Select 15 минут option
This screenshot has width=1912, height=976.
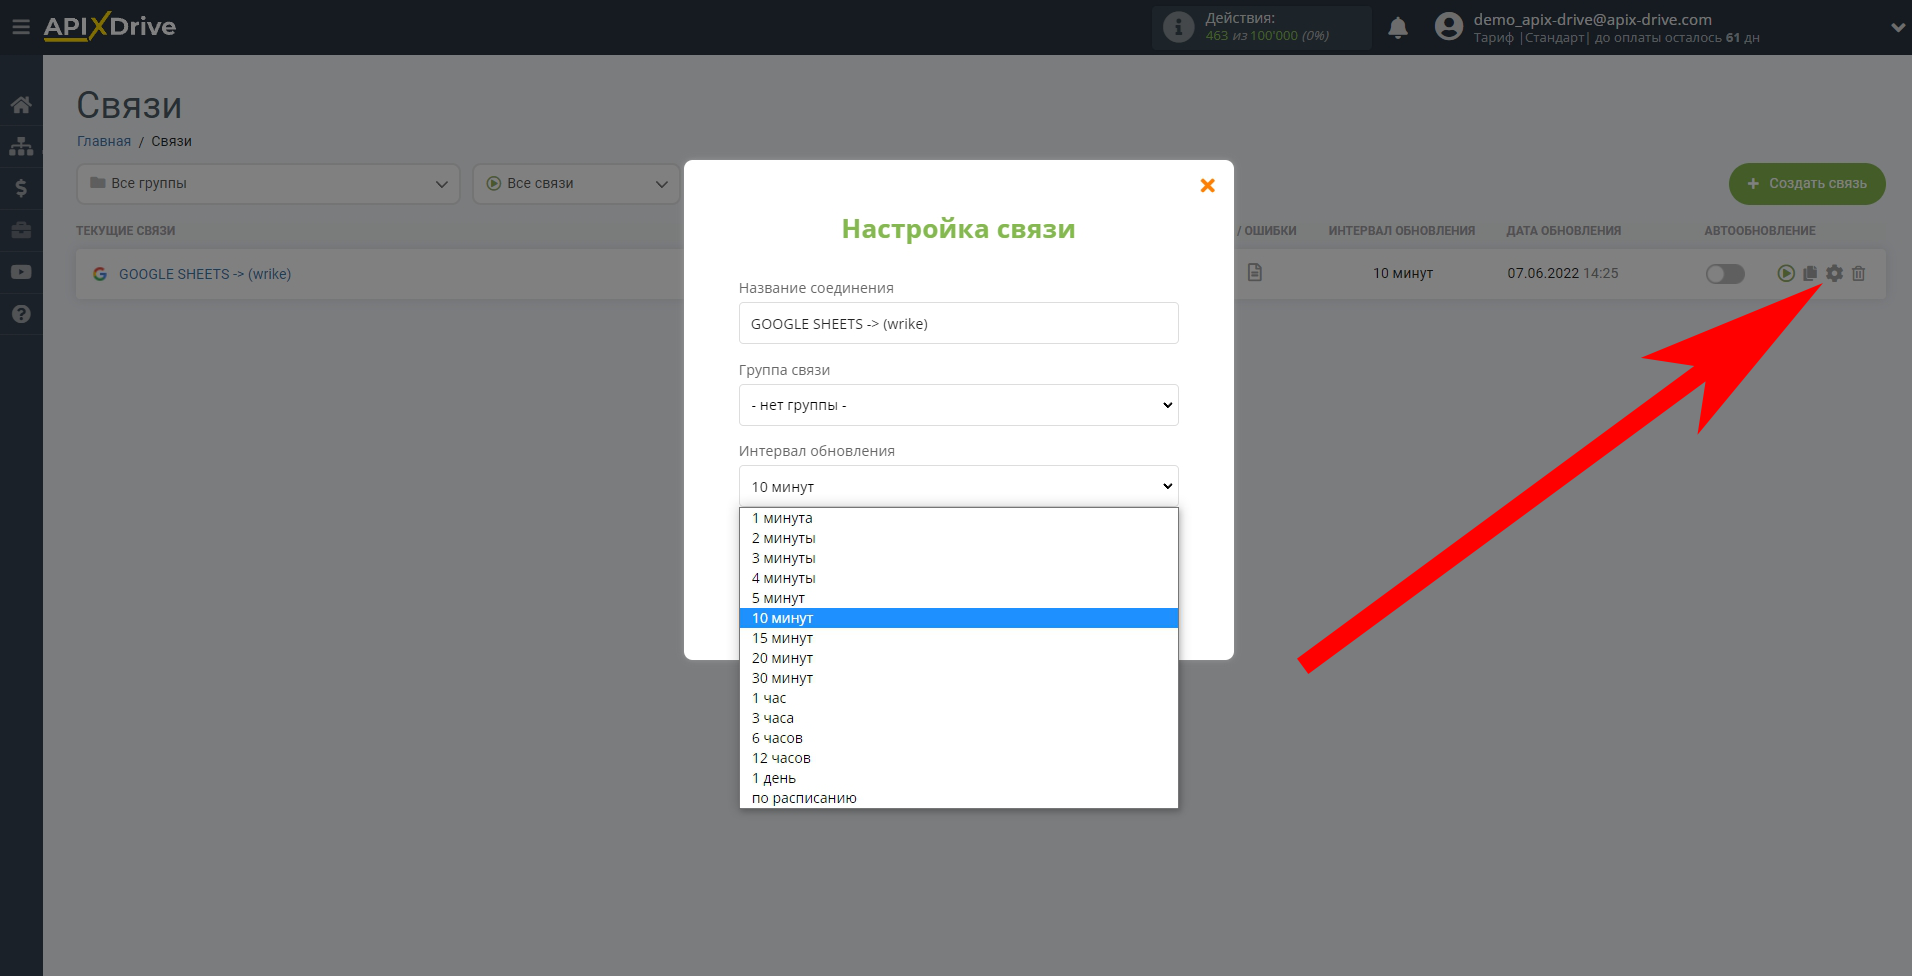click(x=959, y=638)
